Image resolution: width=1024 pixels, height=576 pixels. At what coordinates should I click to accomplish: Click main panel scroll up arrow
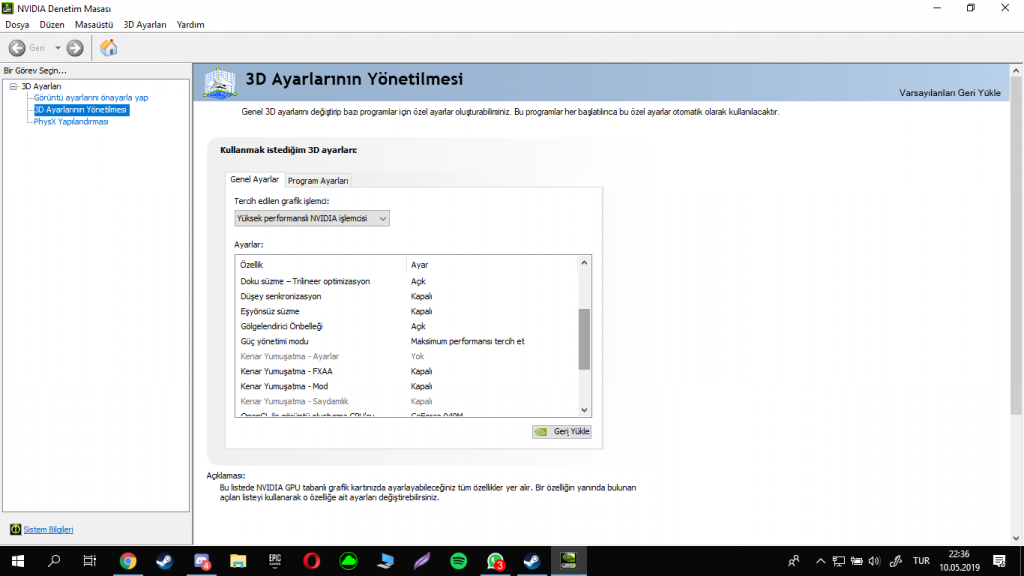(x=1016, y=71)
